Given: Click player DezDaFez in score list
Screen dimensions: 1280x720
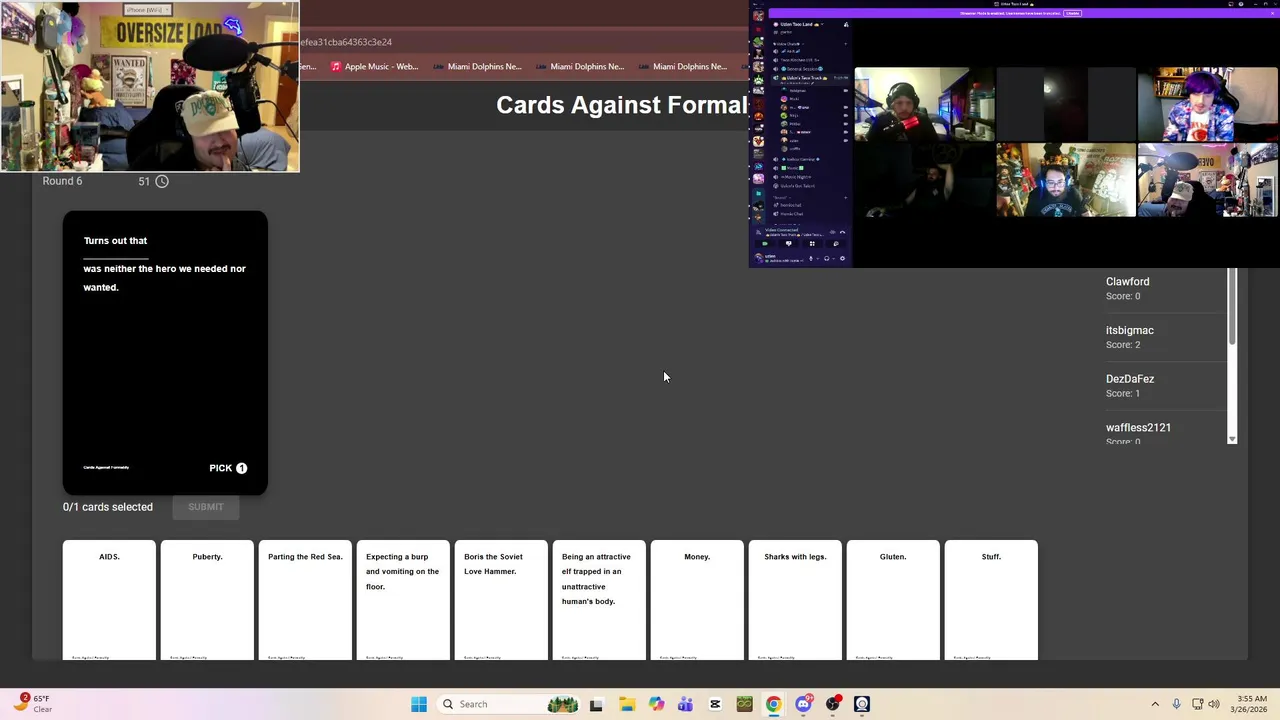Looking at the screenshot, I should click(x=1130, y=379).
